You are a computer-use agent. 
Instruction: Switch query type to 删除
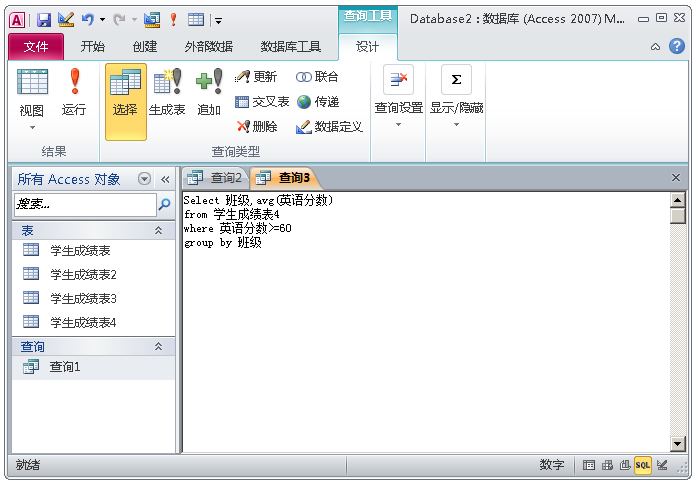click(x=257, y=127)
